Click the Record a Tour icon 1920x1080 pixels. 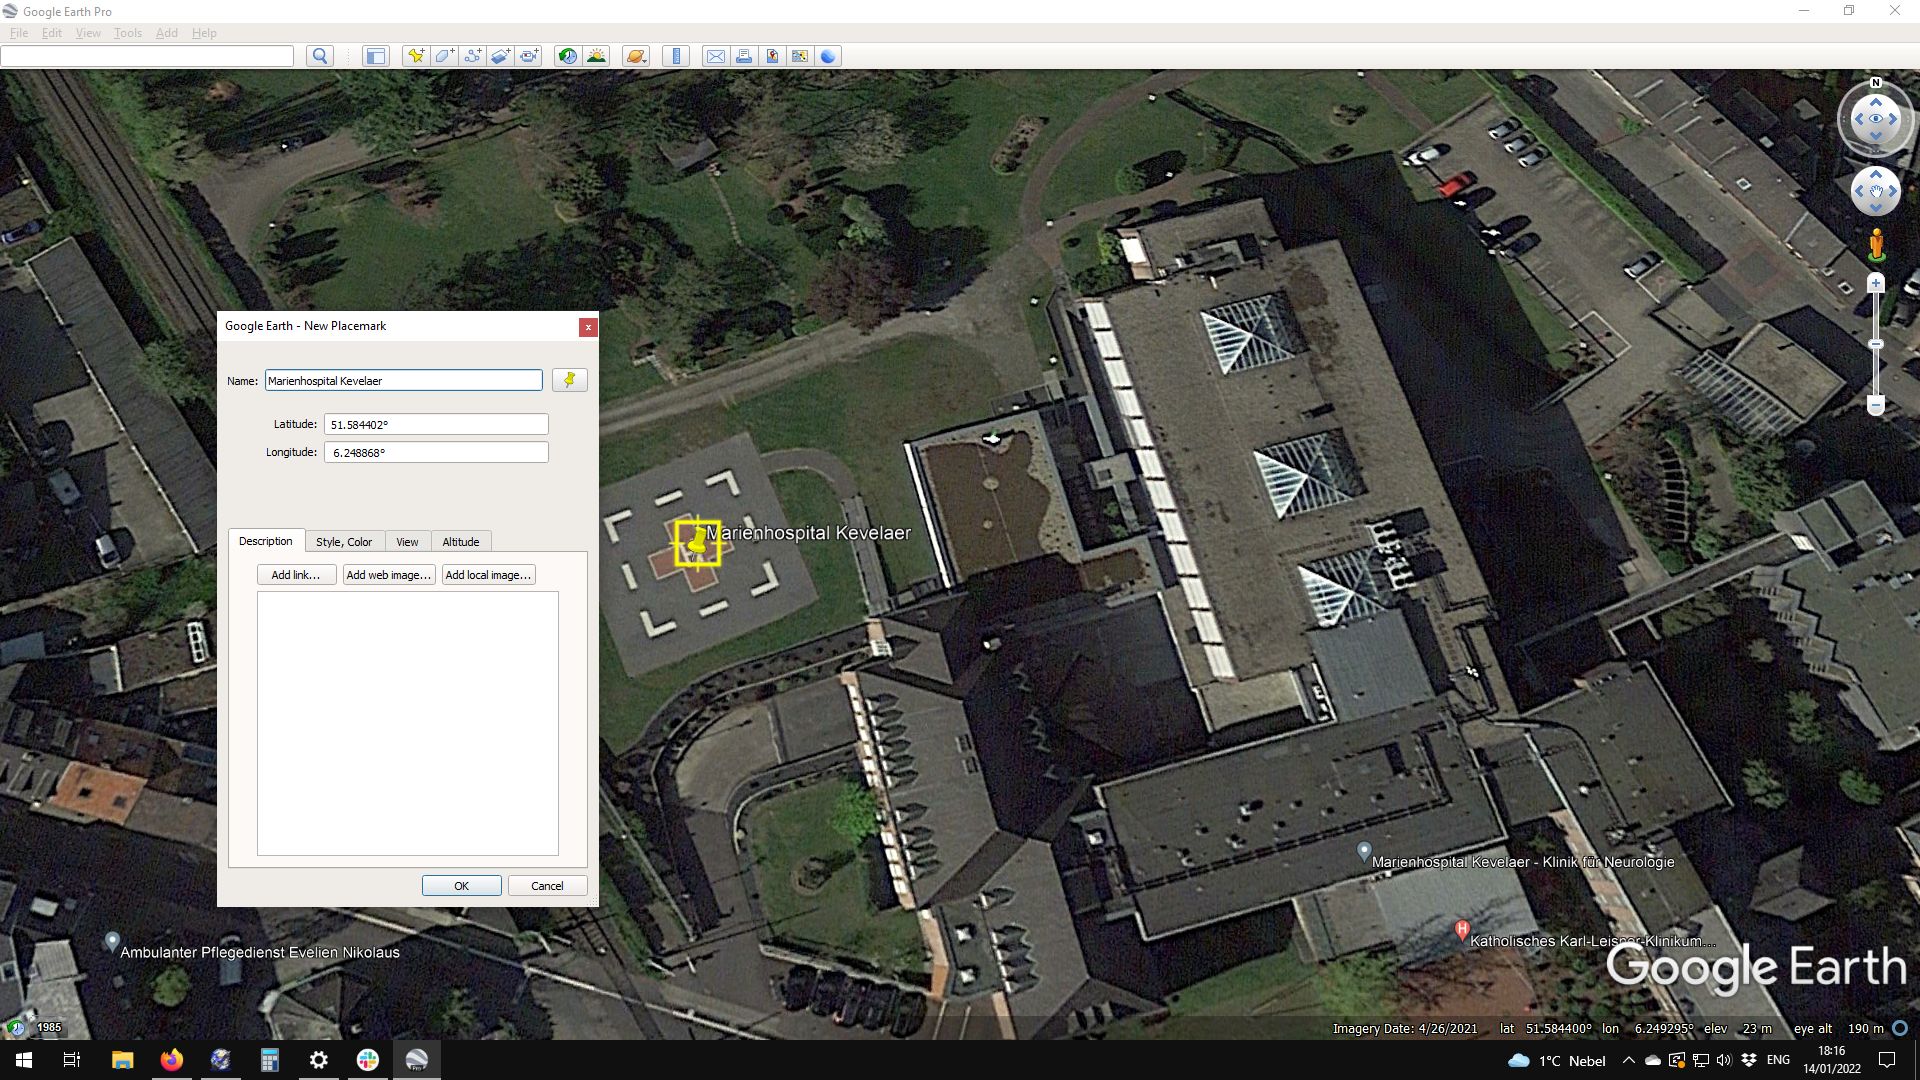[x=529, y=56]
